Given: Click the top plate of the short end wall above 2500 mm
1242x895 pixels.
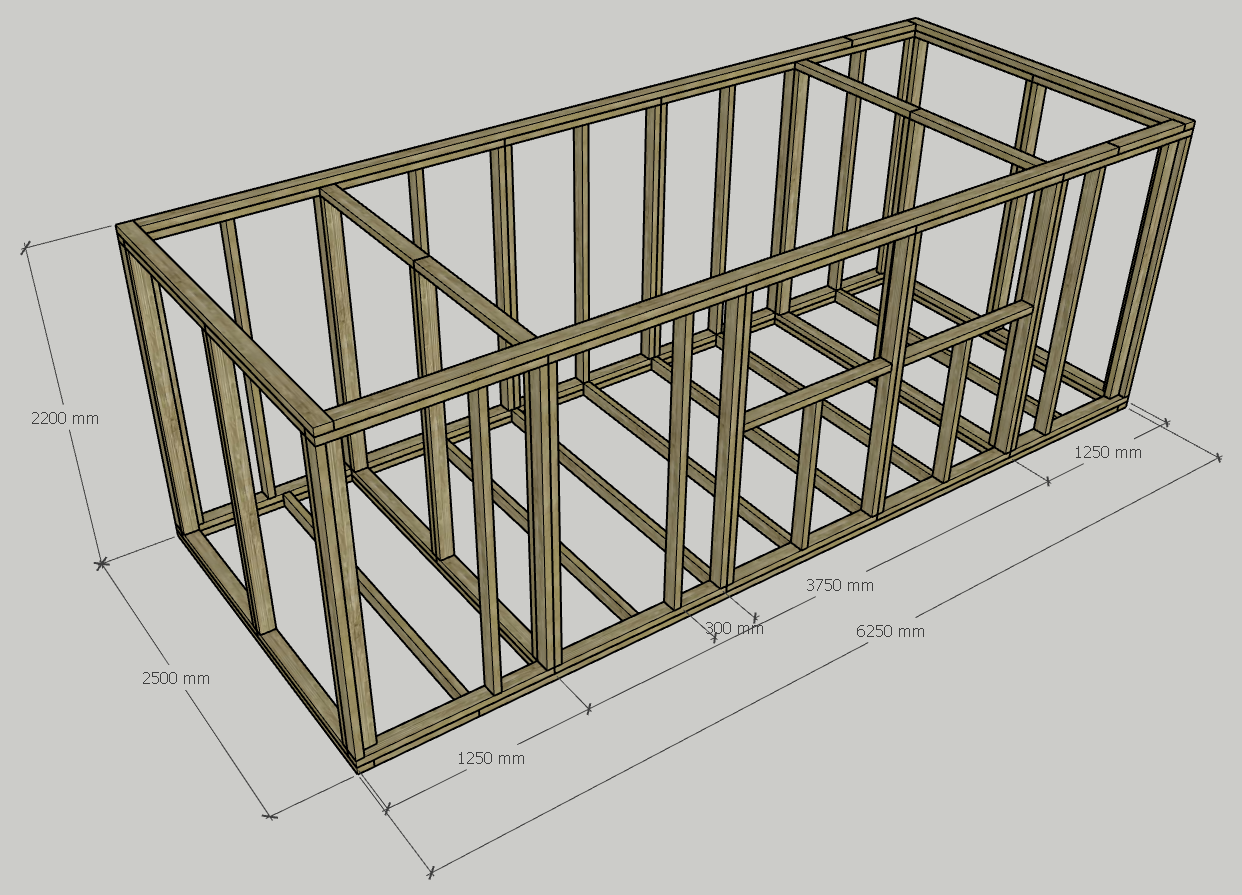Looking at the screenshot, I should click(x=222, y=330).
